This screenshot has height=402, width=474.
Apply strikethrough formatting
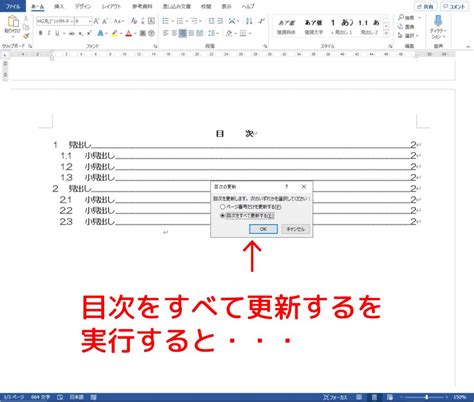[72, 33]
